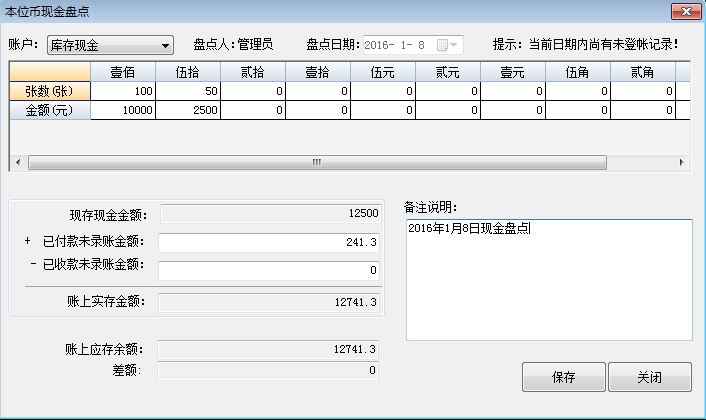Click the 金额 cell showing 10000
Screen dimensions: 706x420
point(123,110)
